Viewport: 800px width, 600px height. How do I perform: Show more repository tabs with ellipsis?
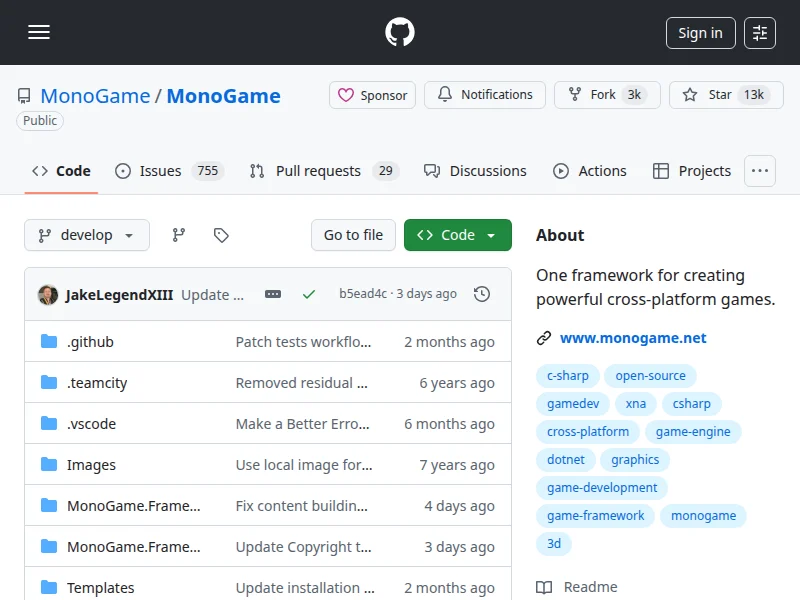click(760, 171)
